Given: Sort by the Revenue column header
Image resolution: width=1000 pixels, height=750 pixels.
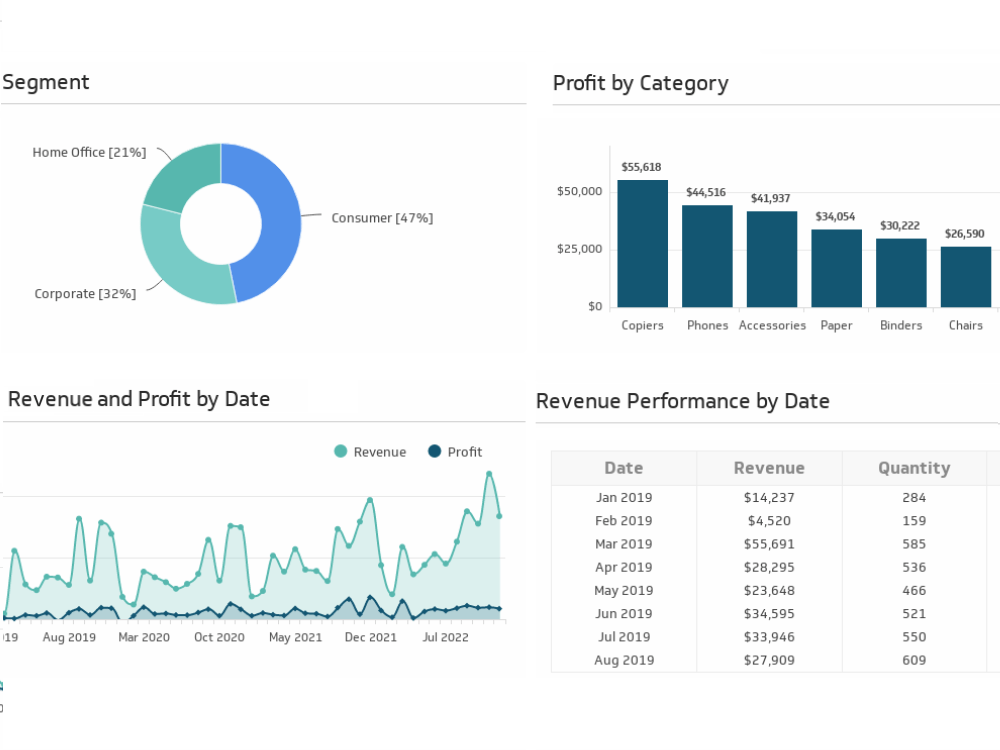Looking at the screenshot, I should (768, 468).
